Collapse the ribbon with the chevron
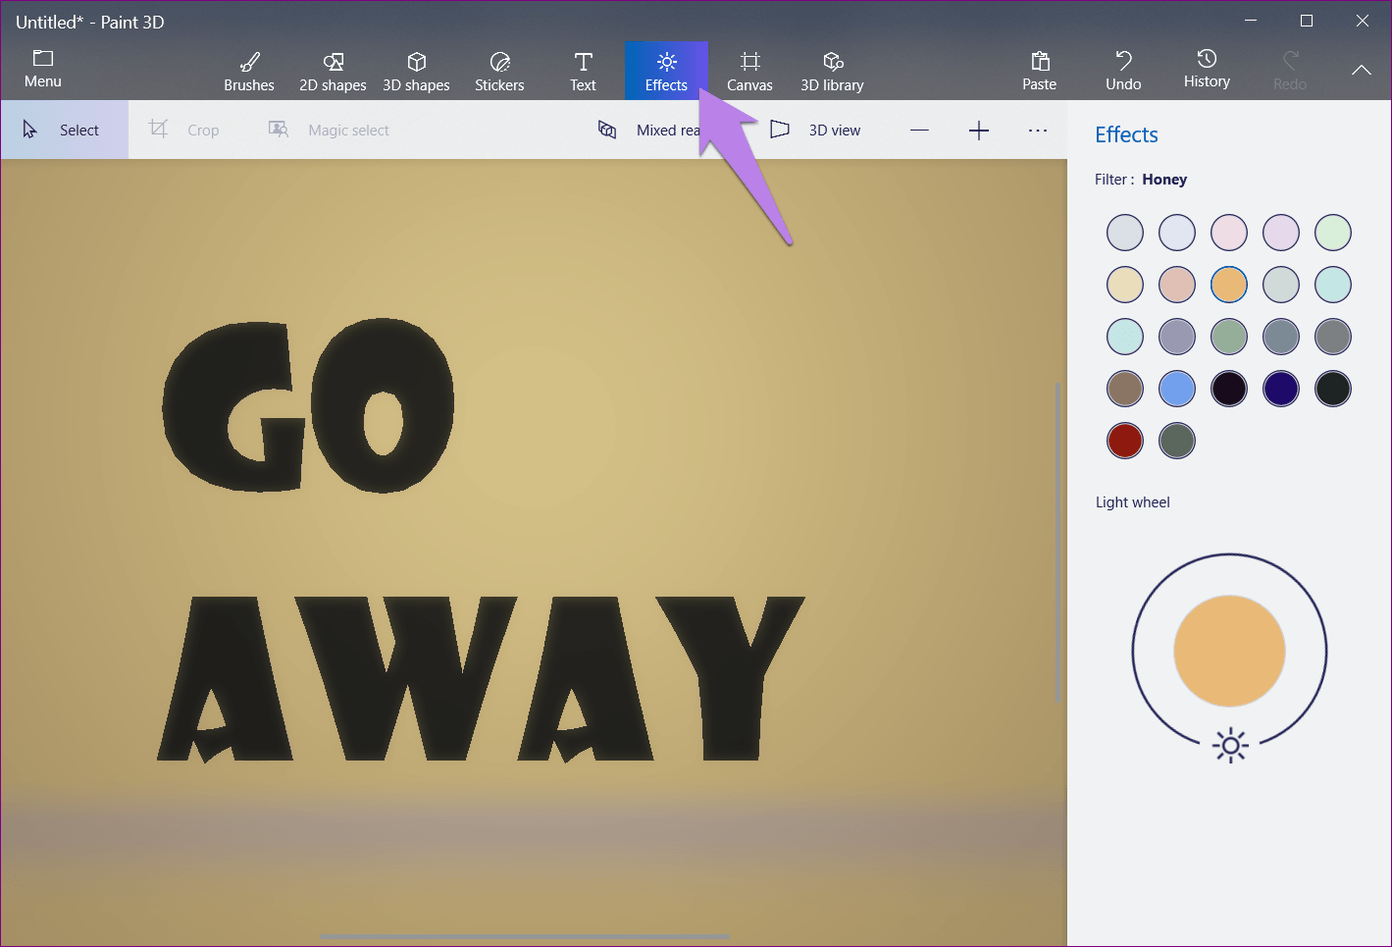The image size is (1392, 947). [1361, 70]
